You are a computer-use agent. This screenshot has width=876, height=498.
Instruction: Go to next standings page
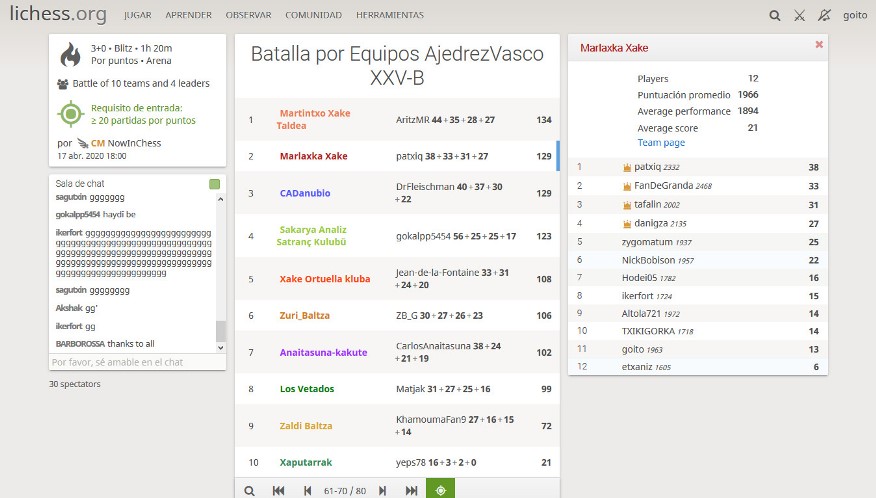382,490
